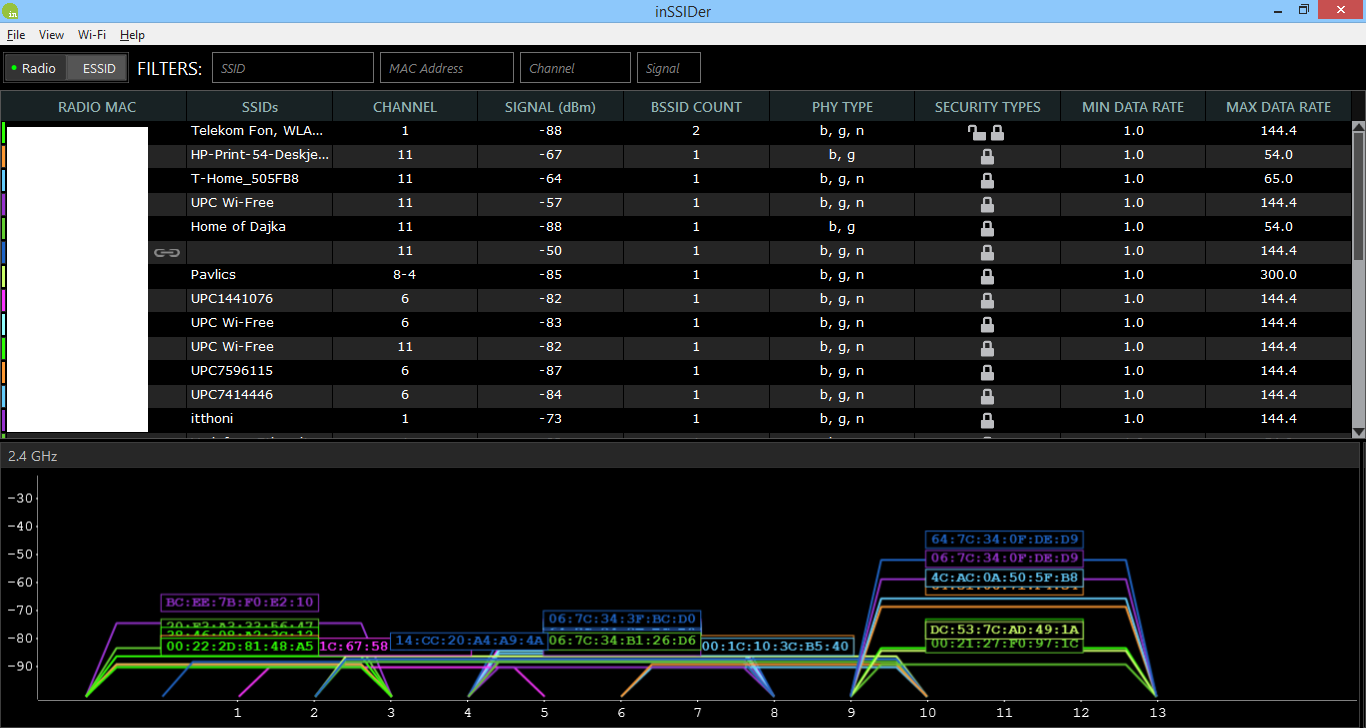The width and height of the screenshot is (1366, 728).
Task: Click lock icon on UPC7596115 row
Action: click(x=987, y=372)
